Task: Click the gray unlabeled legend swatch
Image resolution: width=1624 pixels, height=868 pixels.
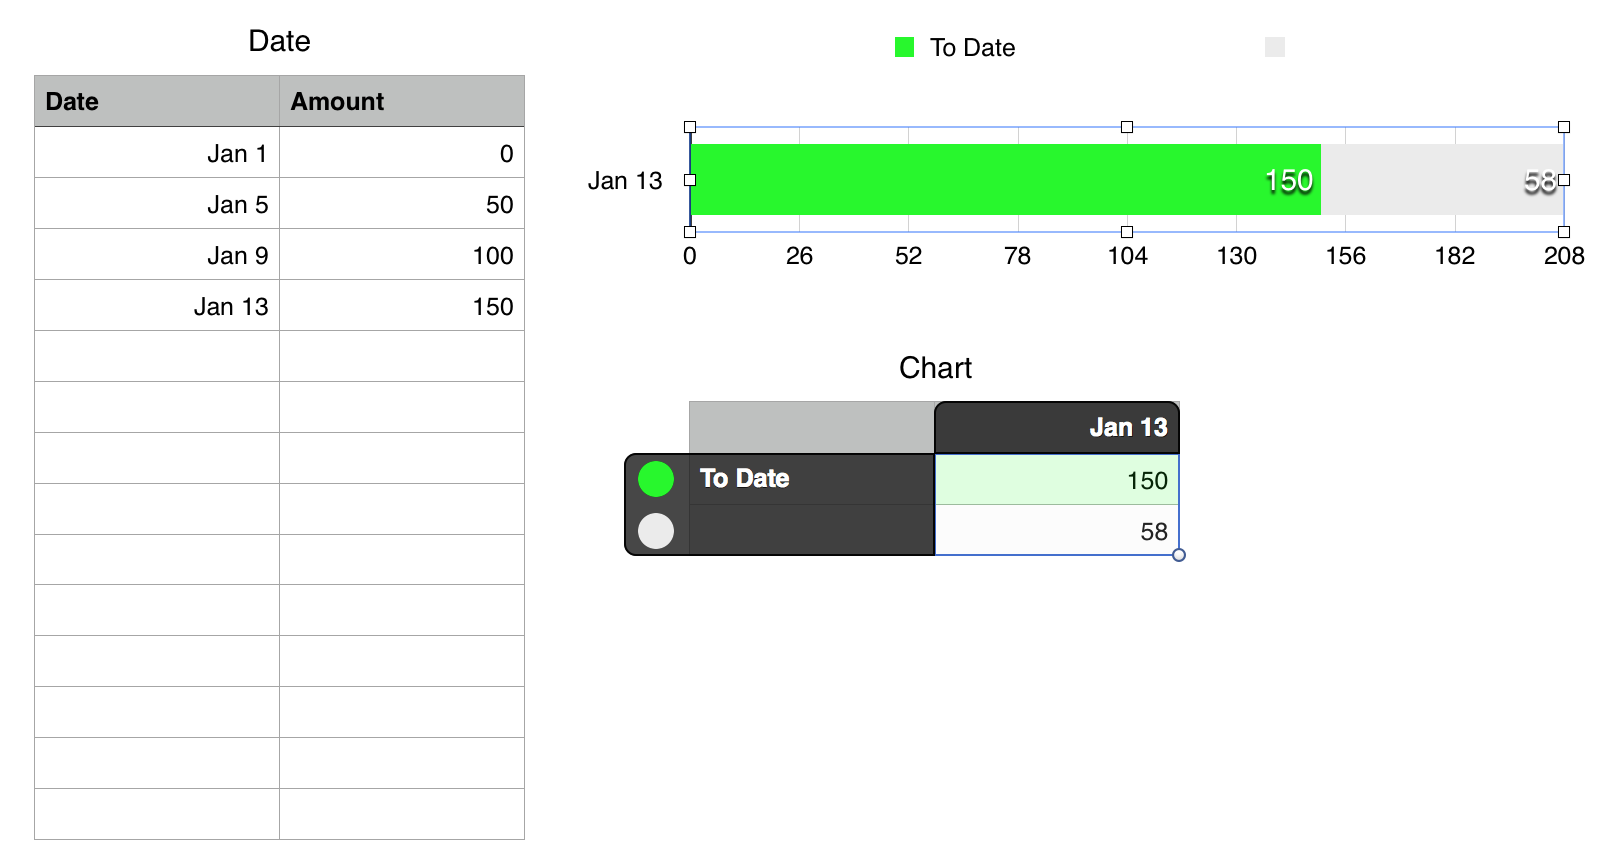Action: [x=1275, y=47]
